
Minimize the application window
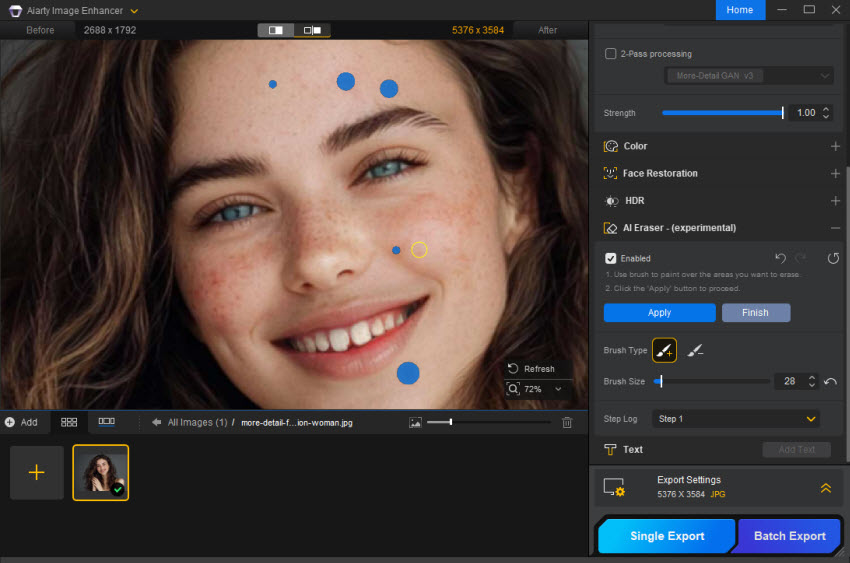point(782,10)
